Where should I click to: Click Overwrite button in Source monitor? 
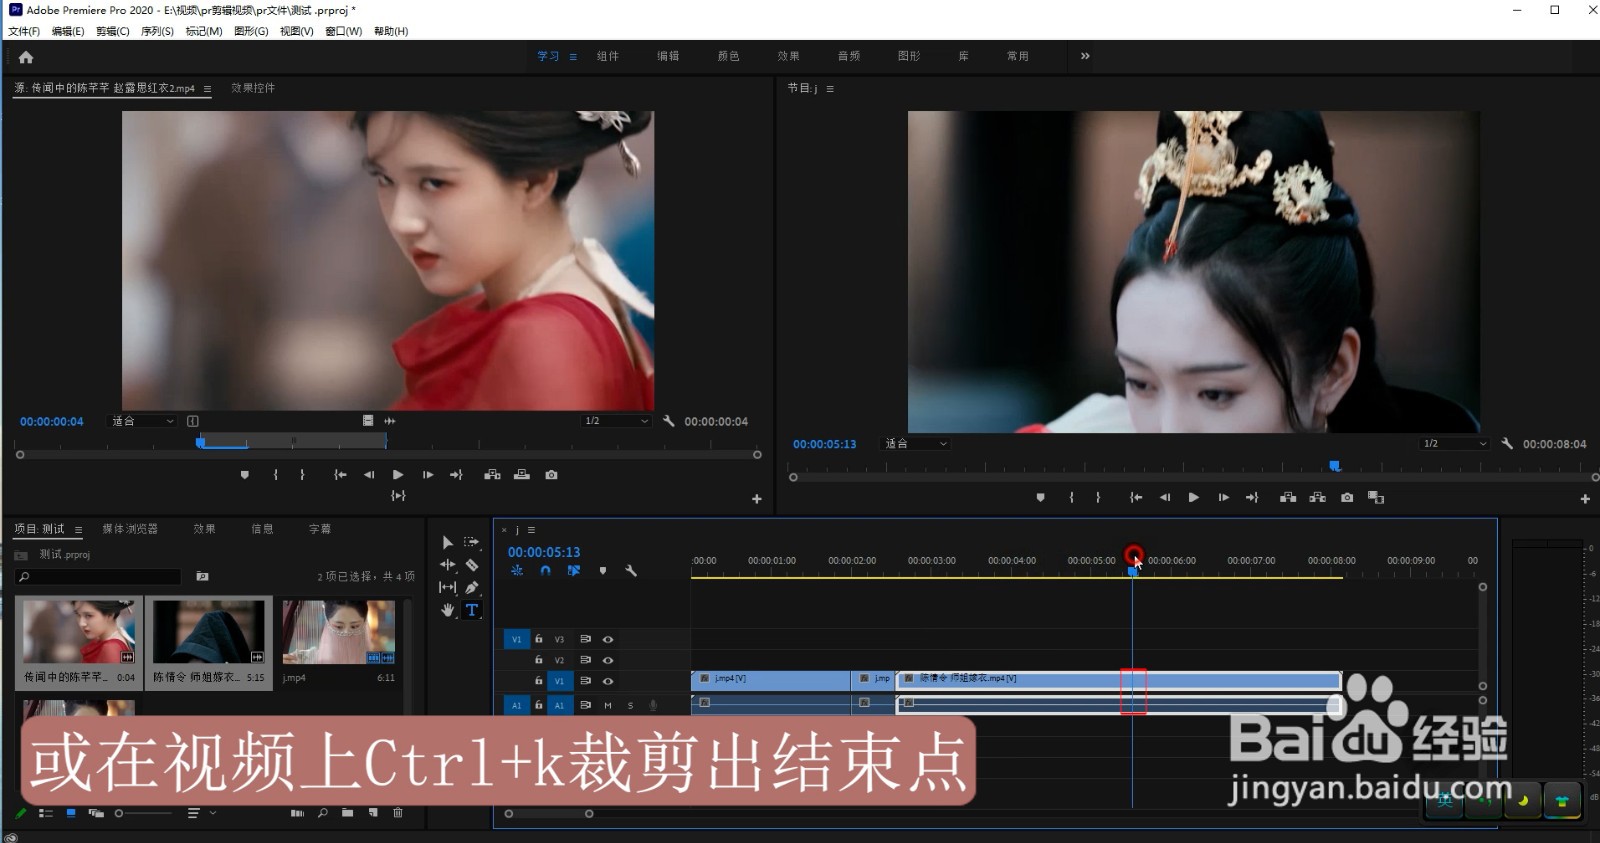point(521,475)
